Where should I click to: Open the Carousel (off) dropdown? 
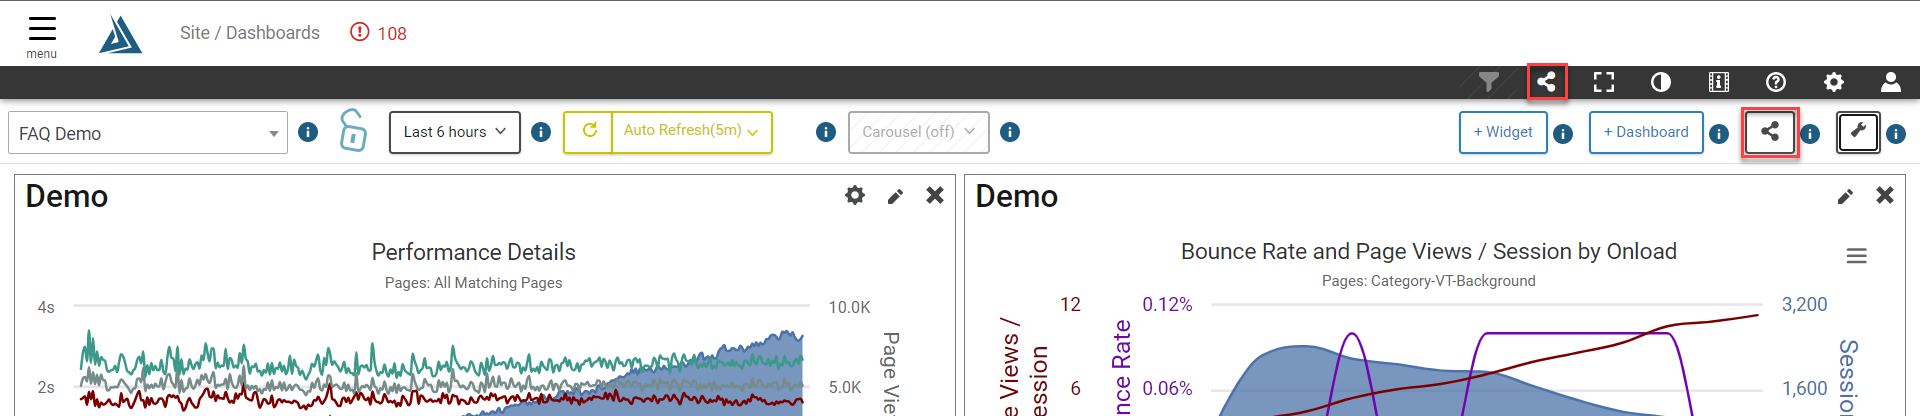[919, 132]
